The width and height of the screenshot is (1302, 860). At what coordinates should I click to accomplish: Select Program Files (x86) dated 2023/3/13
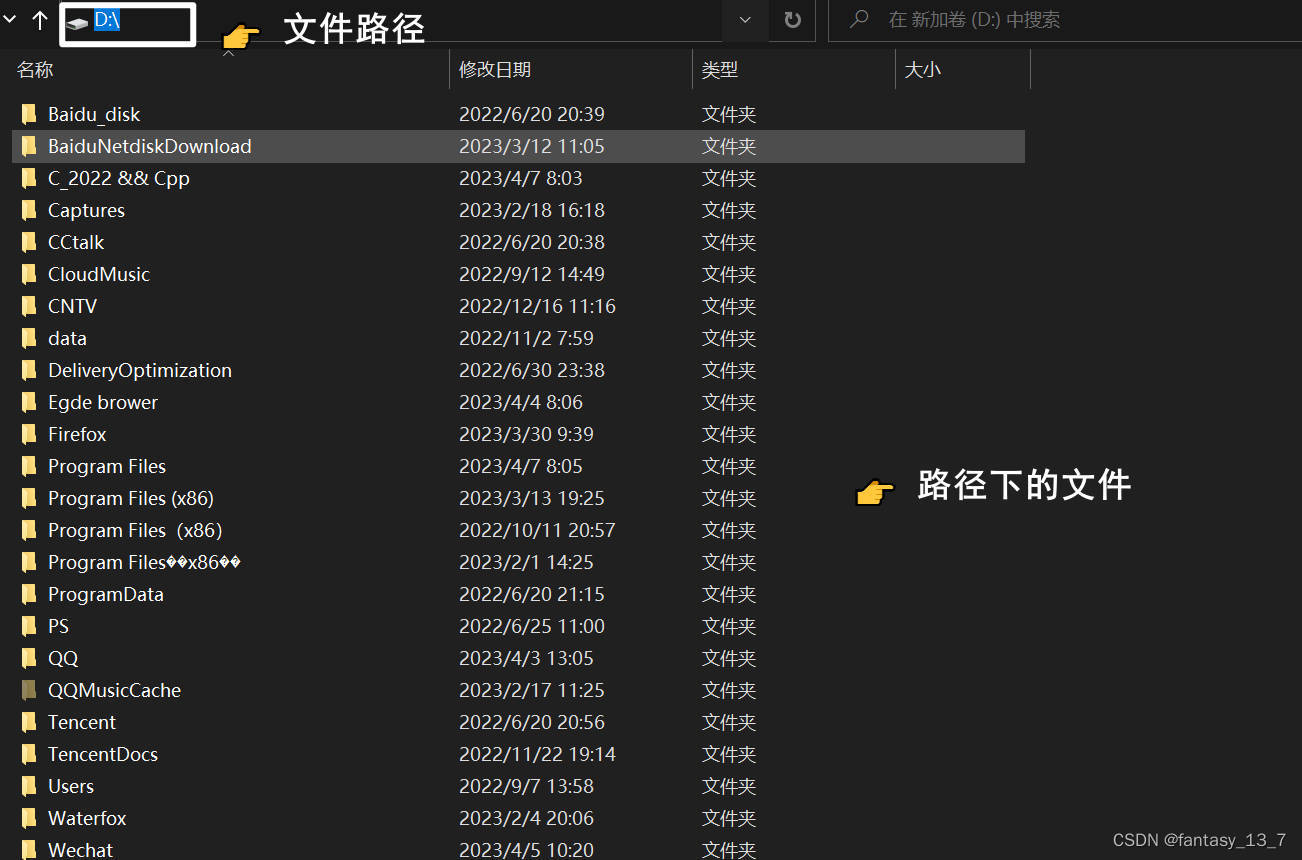coord(131,498)
